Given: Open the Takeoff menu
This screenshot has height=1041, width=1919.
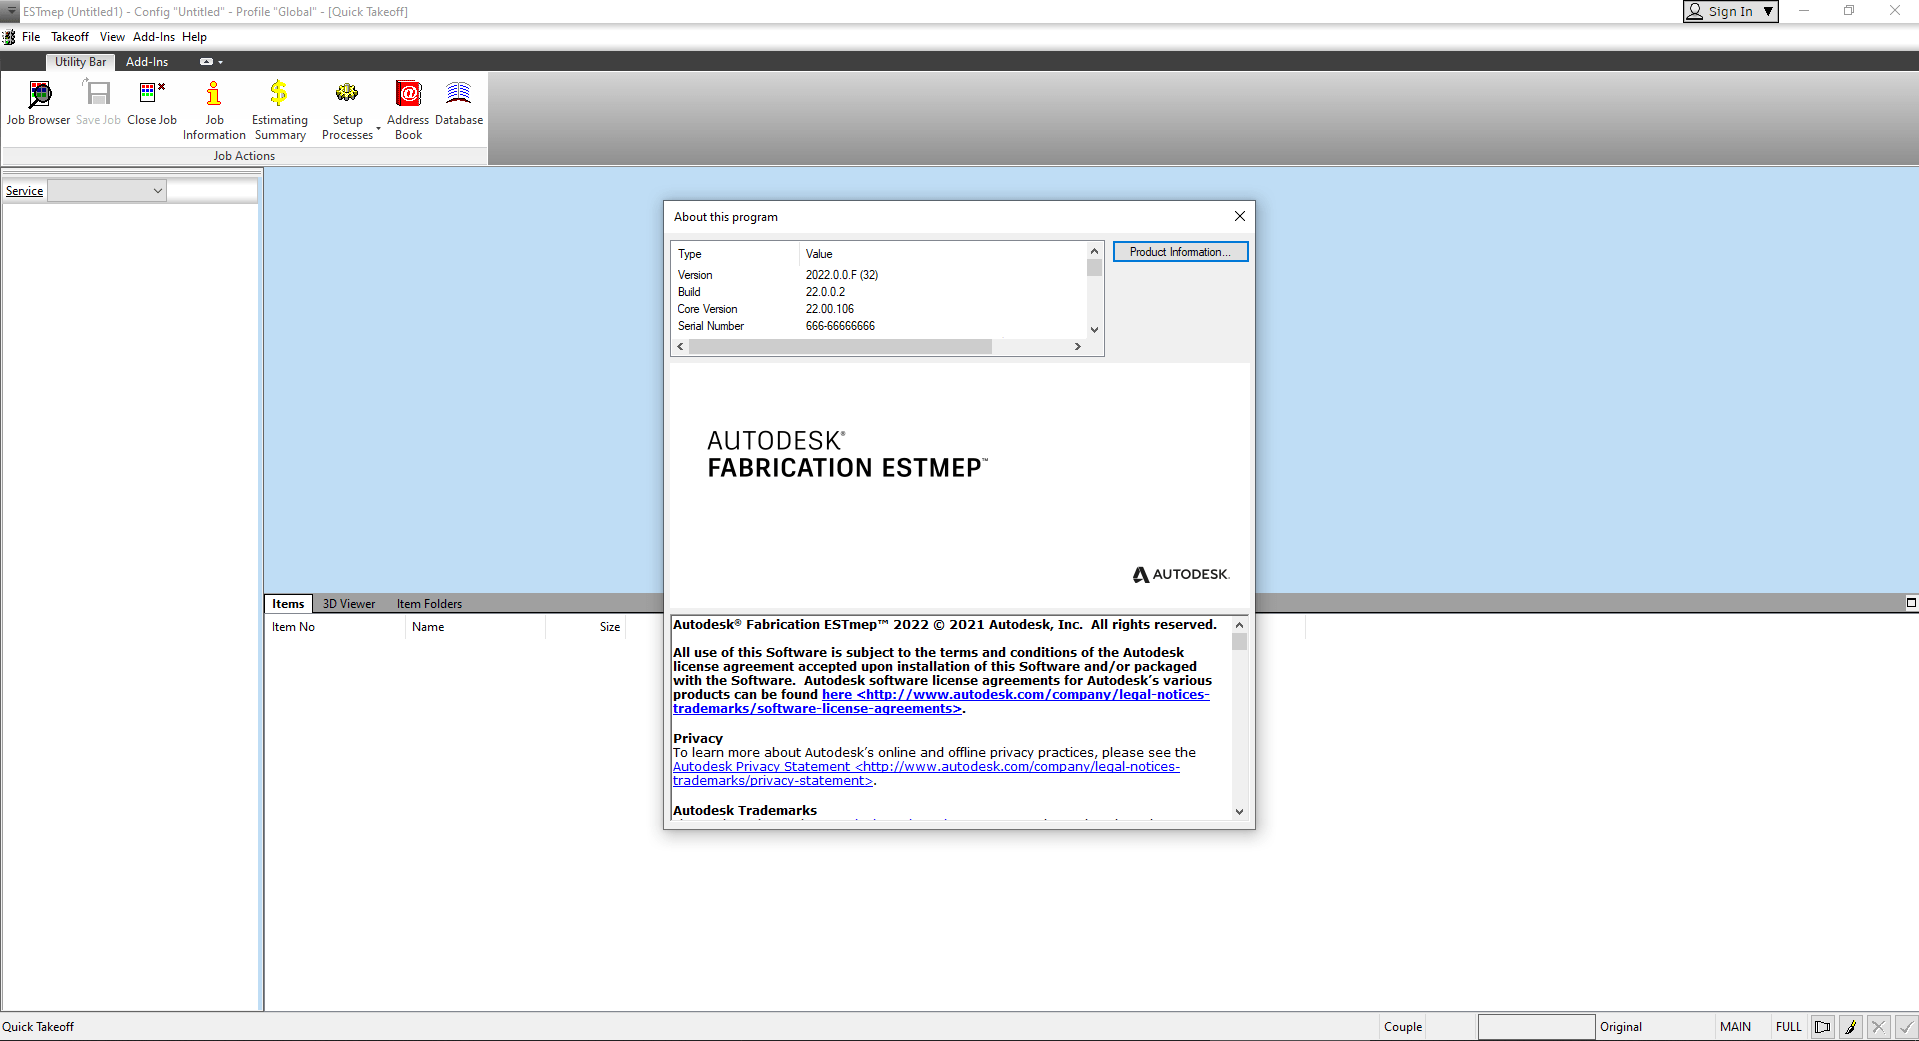Looking at the screenshot, I should pyautogui.click(x=70, y=37).
